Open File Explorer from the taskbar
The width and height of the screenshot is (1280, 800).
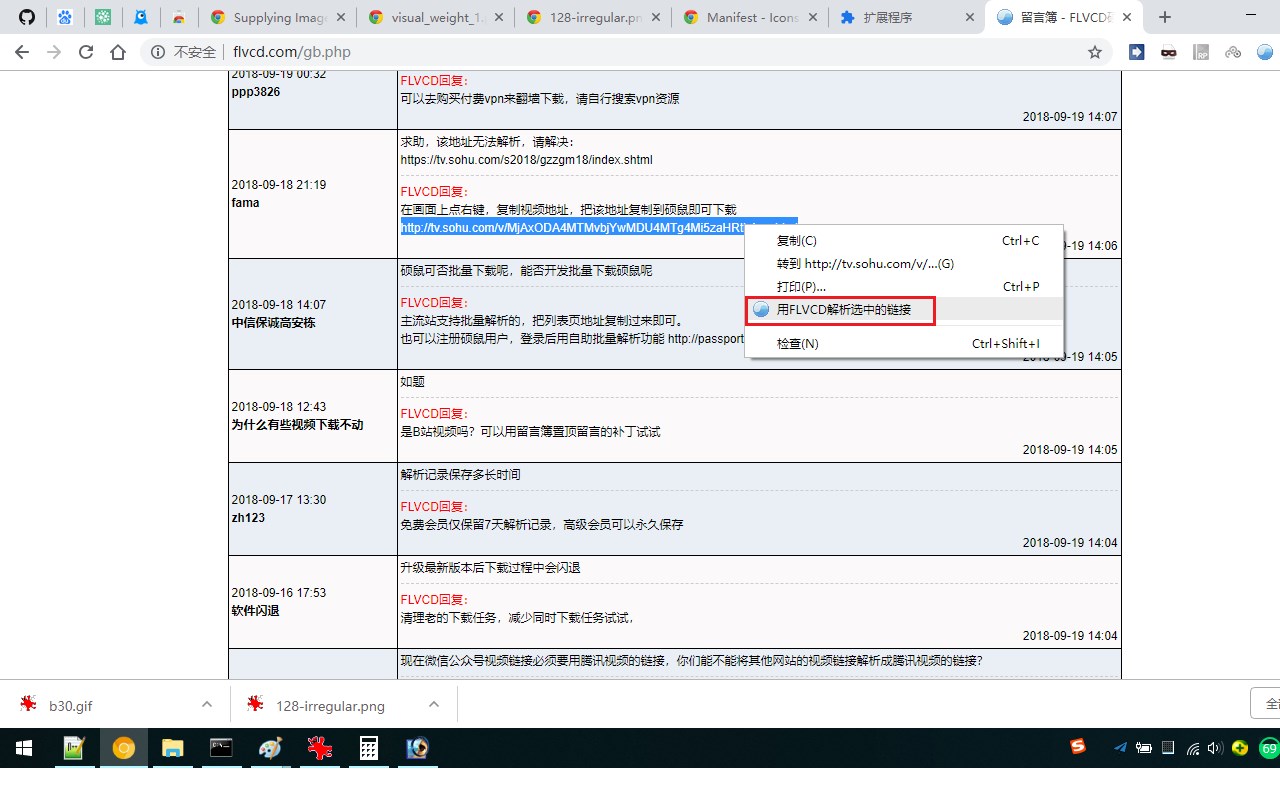tap(172, 748)
